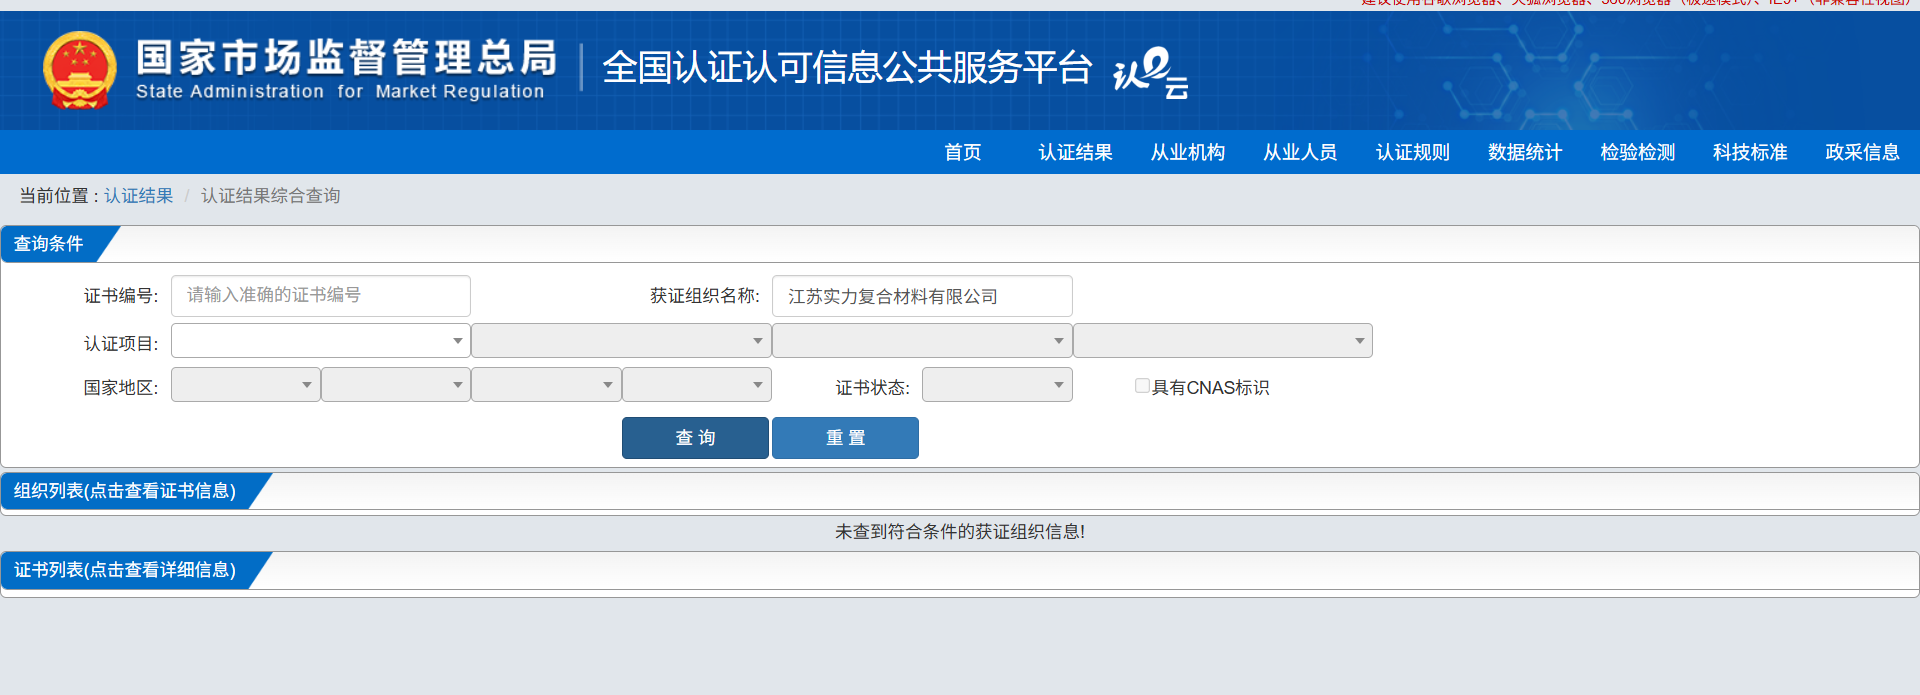The width and height of the screenshot is (1920, 695).
Task: Open the second 认证项目 dropdown
Action: [x=621, y=341]
